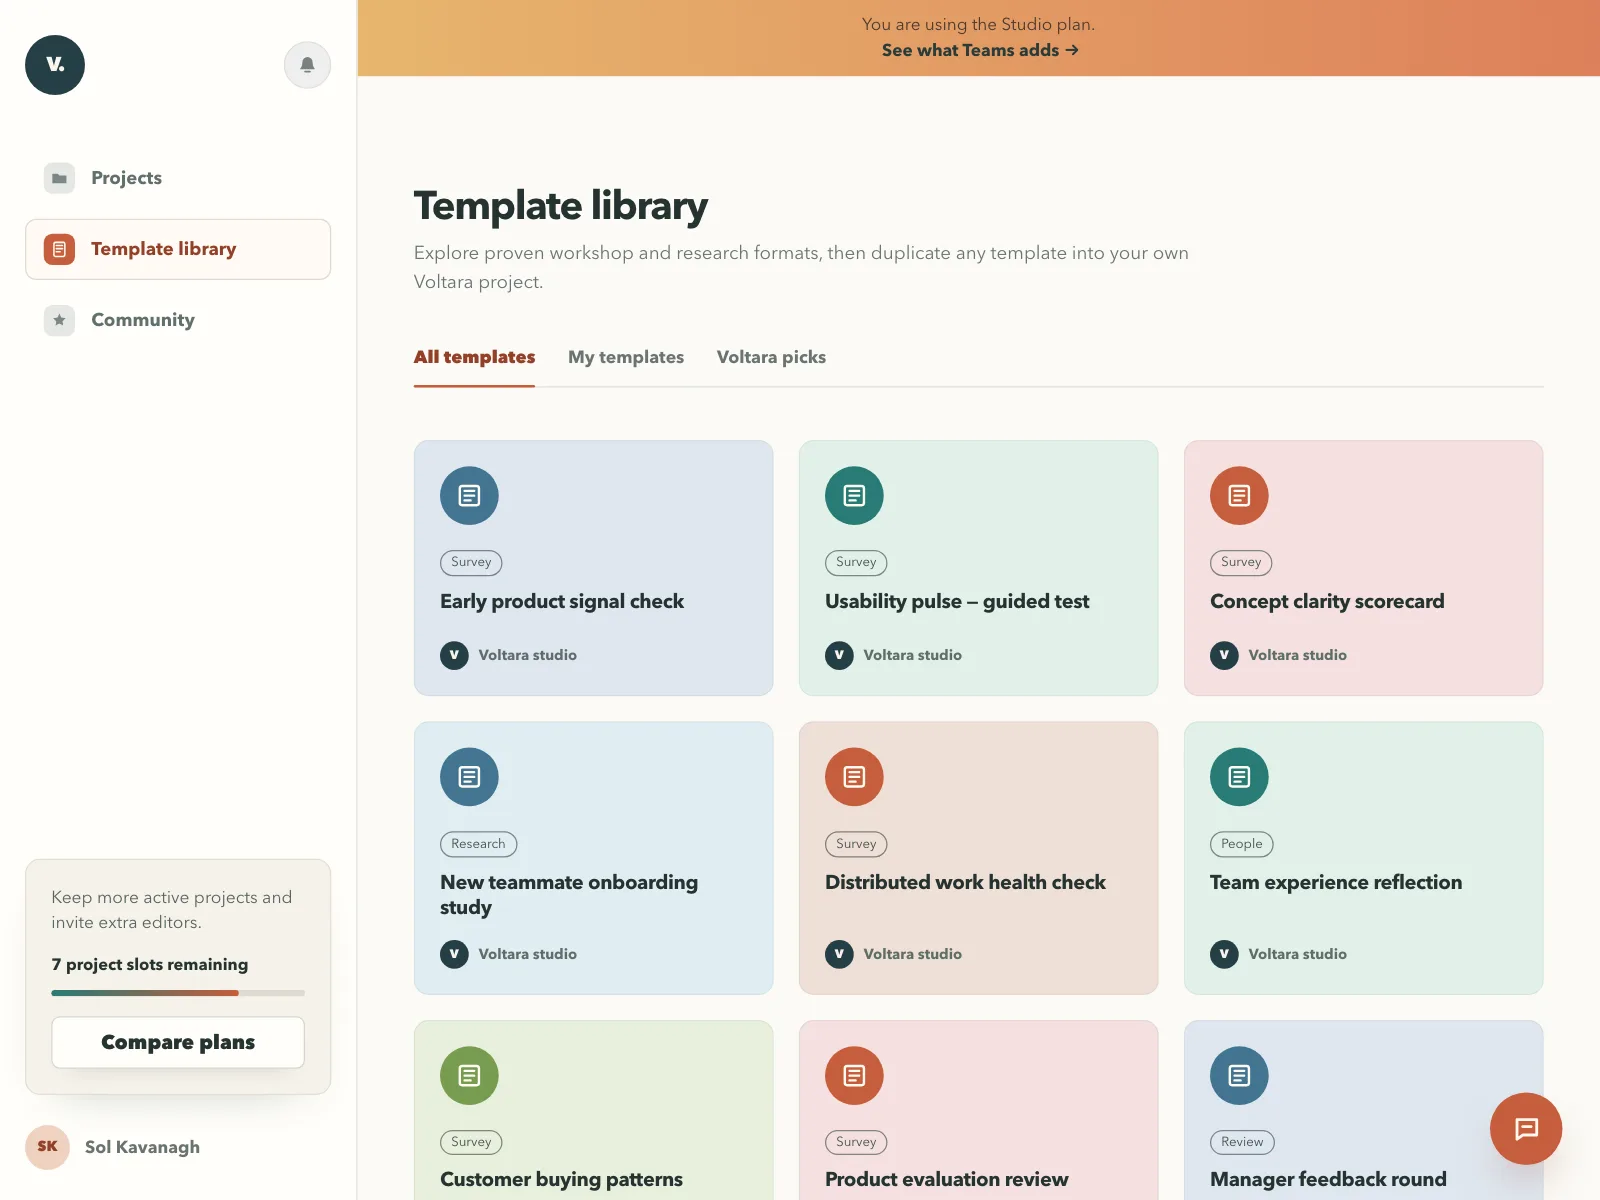Open Team experience reflection title
1600x1200 pixels.
[1336, 882]
